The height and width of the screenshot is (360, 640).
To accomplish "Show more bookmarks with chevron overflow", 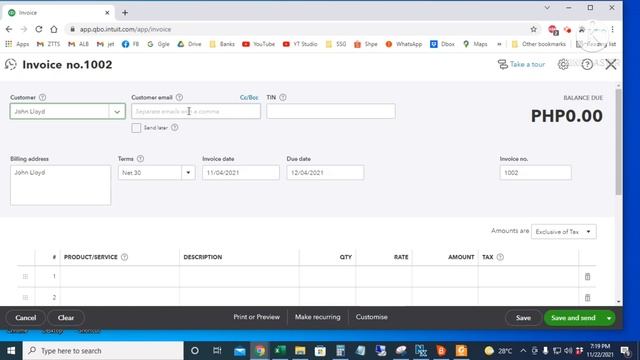I will coord(499,44).
